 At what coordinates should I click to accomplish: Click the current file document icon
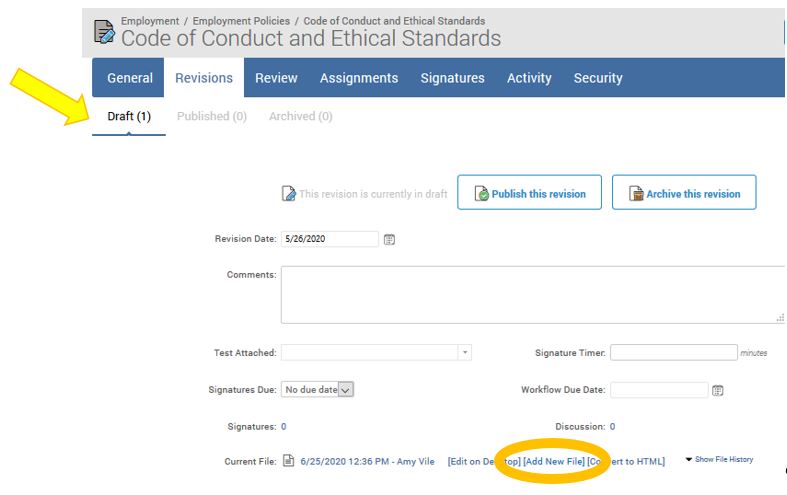288,460
